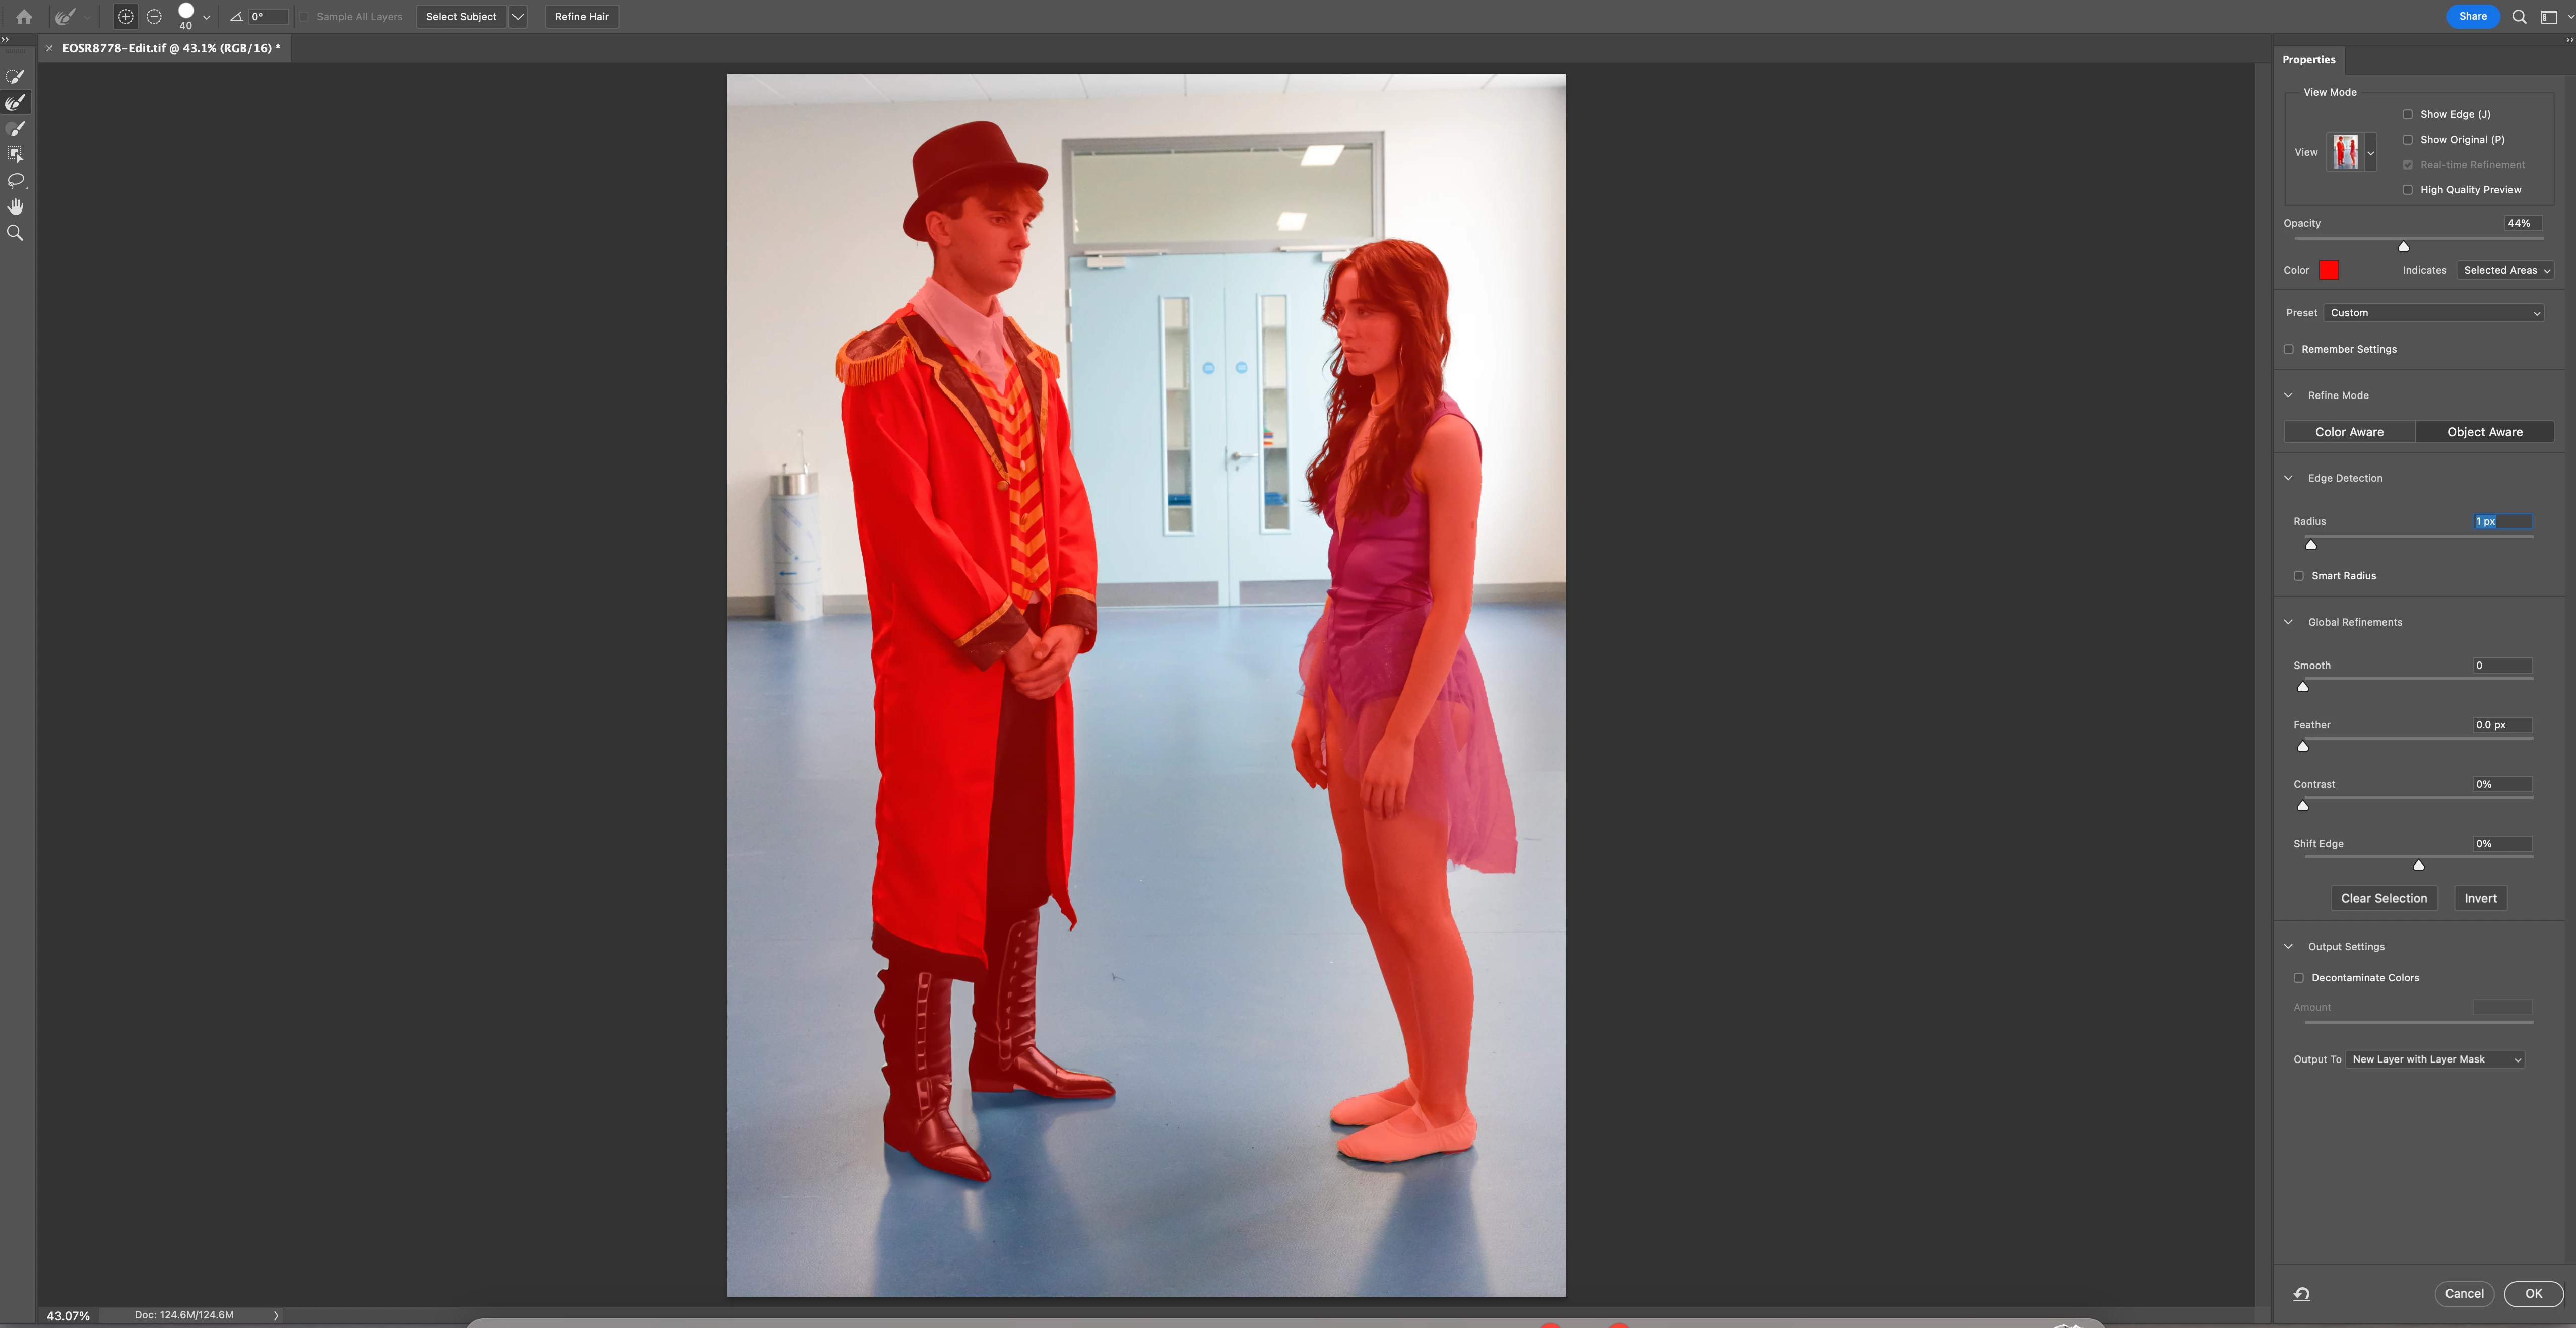The height and width of the screenshot is (1328, 2576).
Task: Click the Home icon
Action: [x=24, y=17]
